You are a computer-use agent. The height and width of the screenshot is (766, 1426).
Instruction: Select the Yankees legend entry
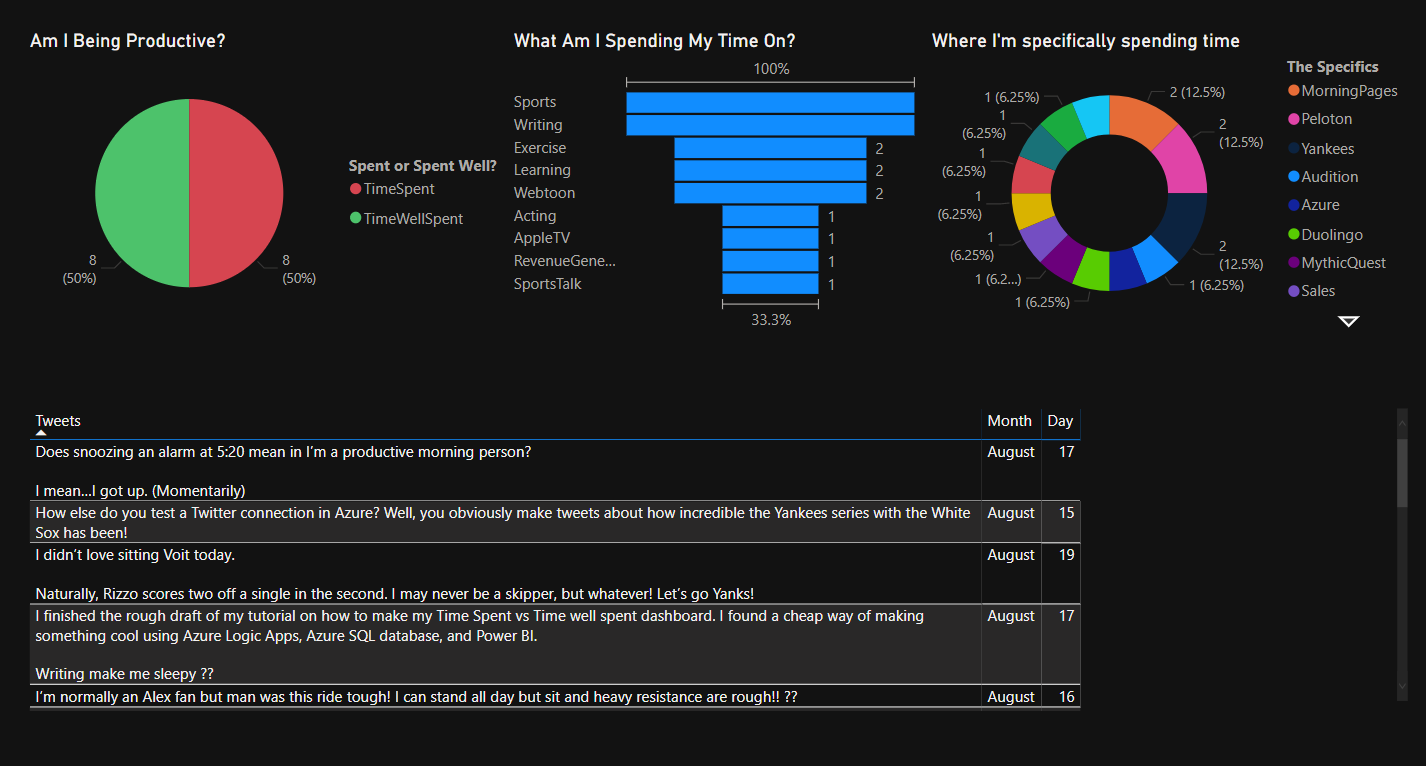click(1321, 149)
